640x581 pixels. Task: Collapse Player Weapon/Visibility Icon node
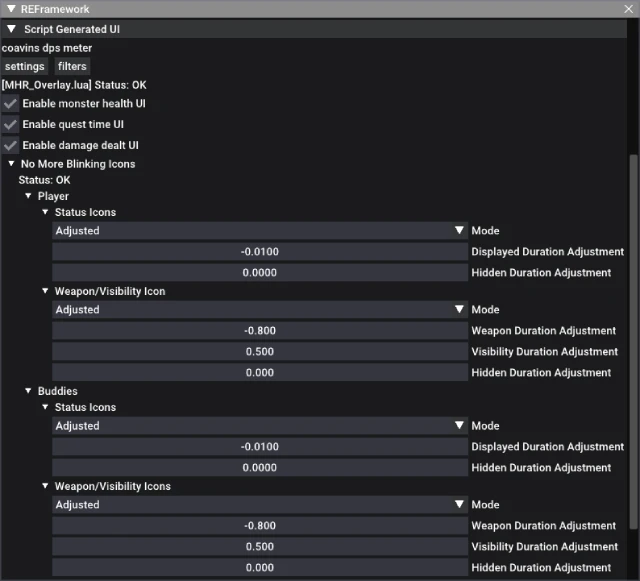click(x=45, y=291)
